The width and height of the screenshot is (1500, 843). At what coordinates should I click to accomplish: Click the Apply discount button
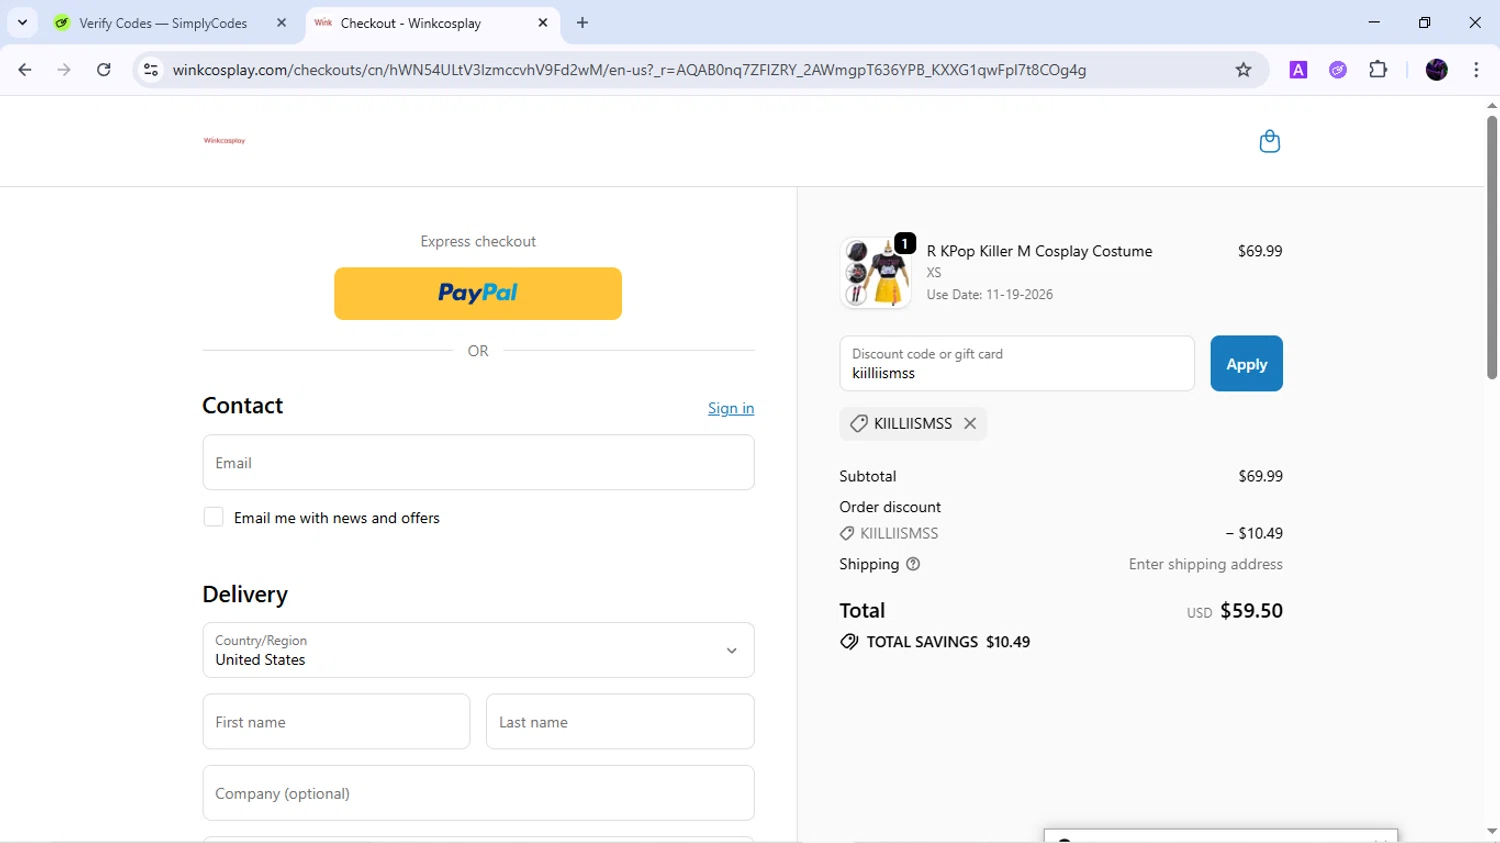coord(1246,364)
